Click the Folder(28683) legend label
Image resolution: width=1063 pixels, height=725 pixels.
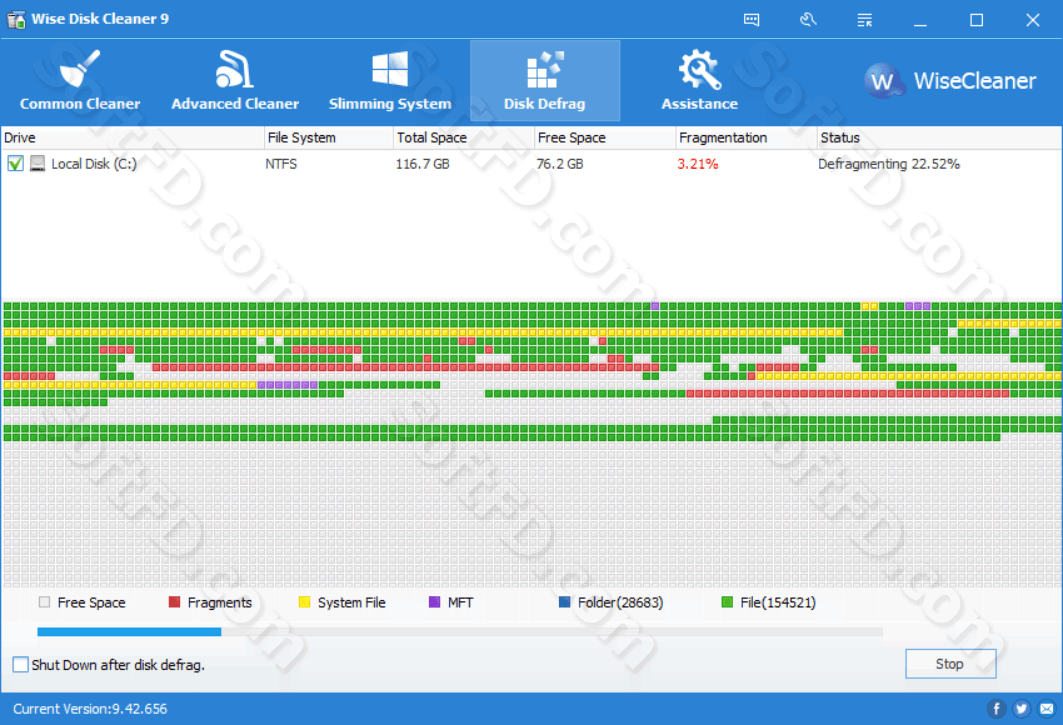coord(620,602)
